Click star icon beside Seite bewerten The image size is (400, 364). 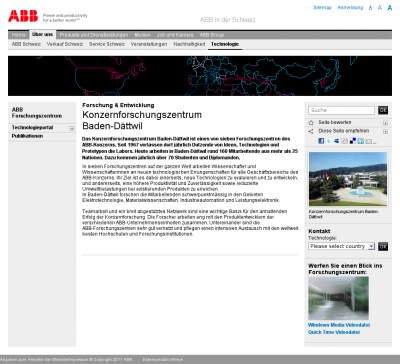tap(311, 123)
